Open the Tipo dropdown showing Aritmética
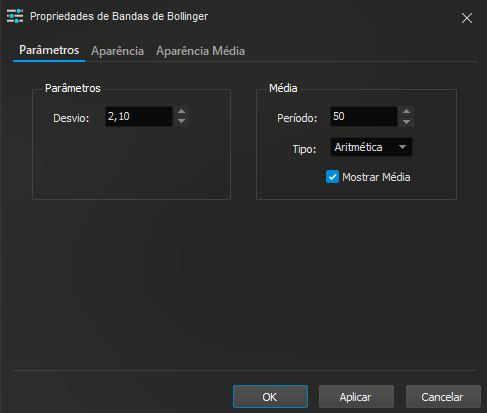This screenshot has height=413, width=487. click(371, 147)
